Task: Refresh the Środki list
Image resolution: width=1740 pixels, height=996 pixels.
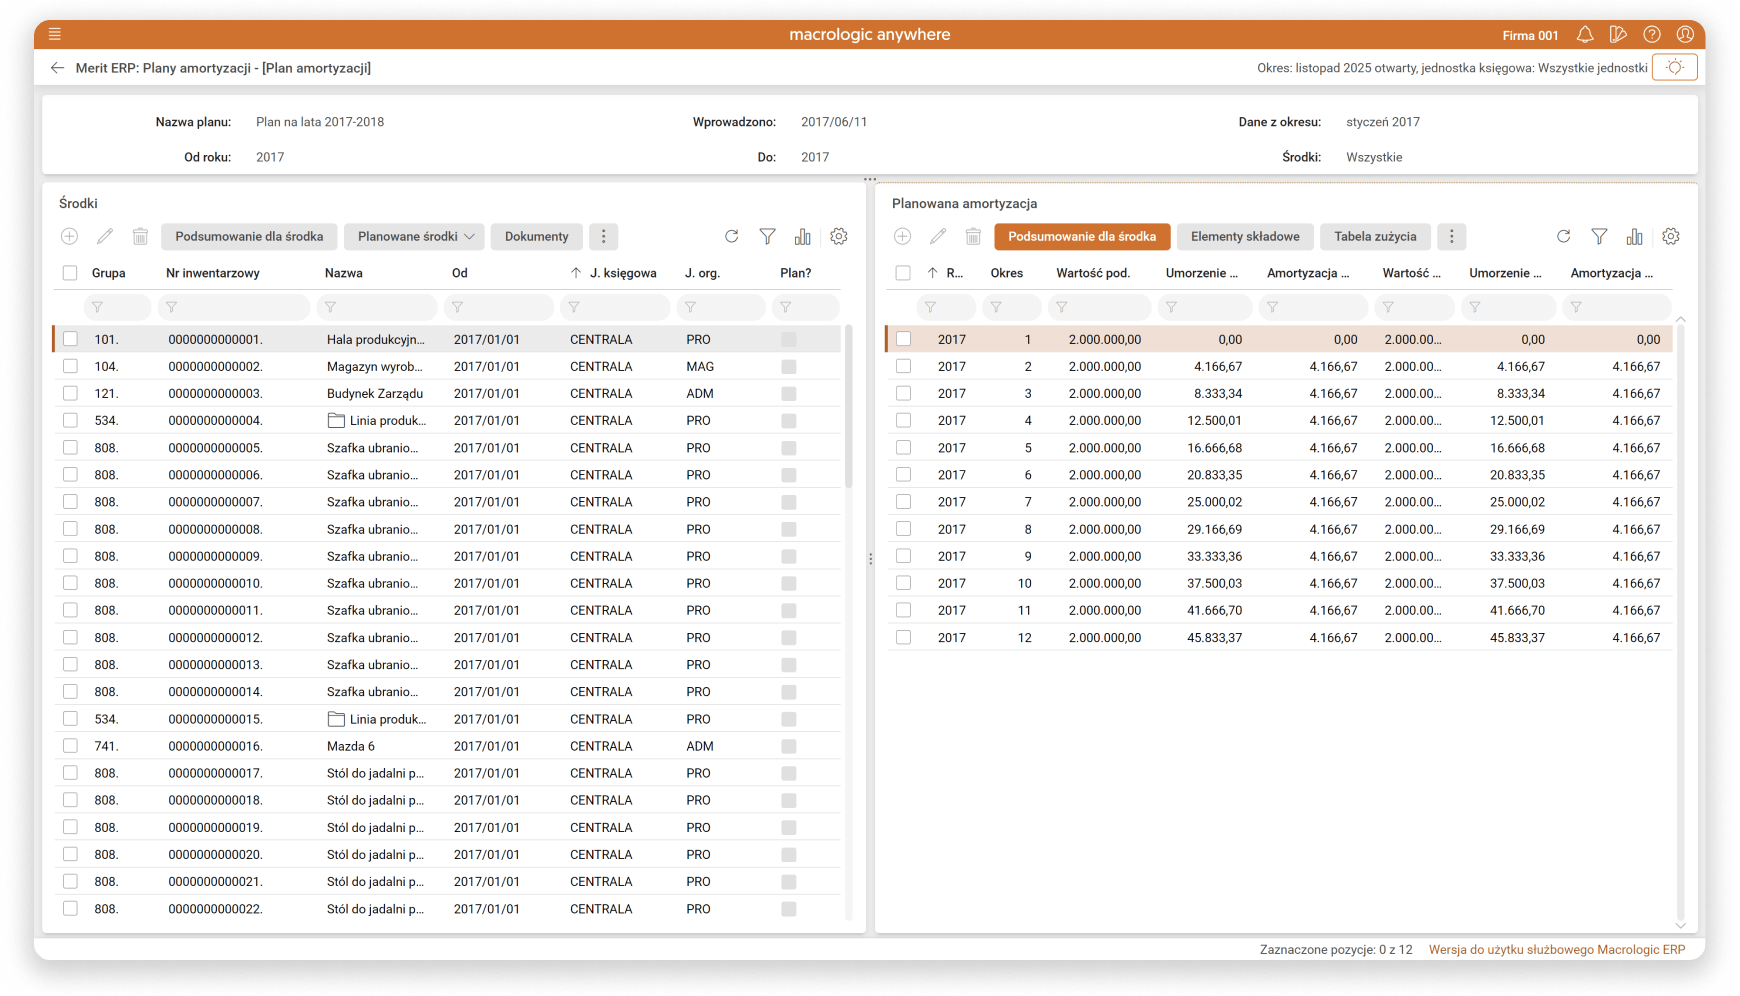Action: 732,237
